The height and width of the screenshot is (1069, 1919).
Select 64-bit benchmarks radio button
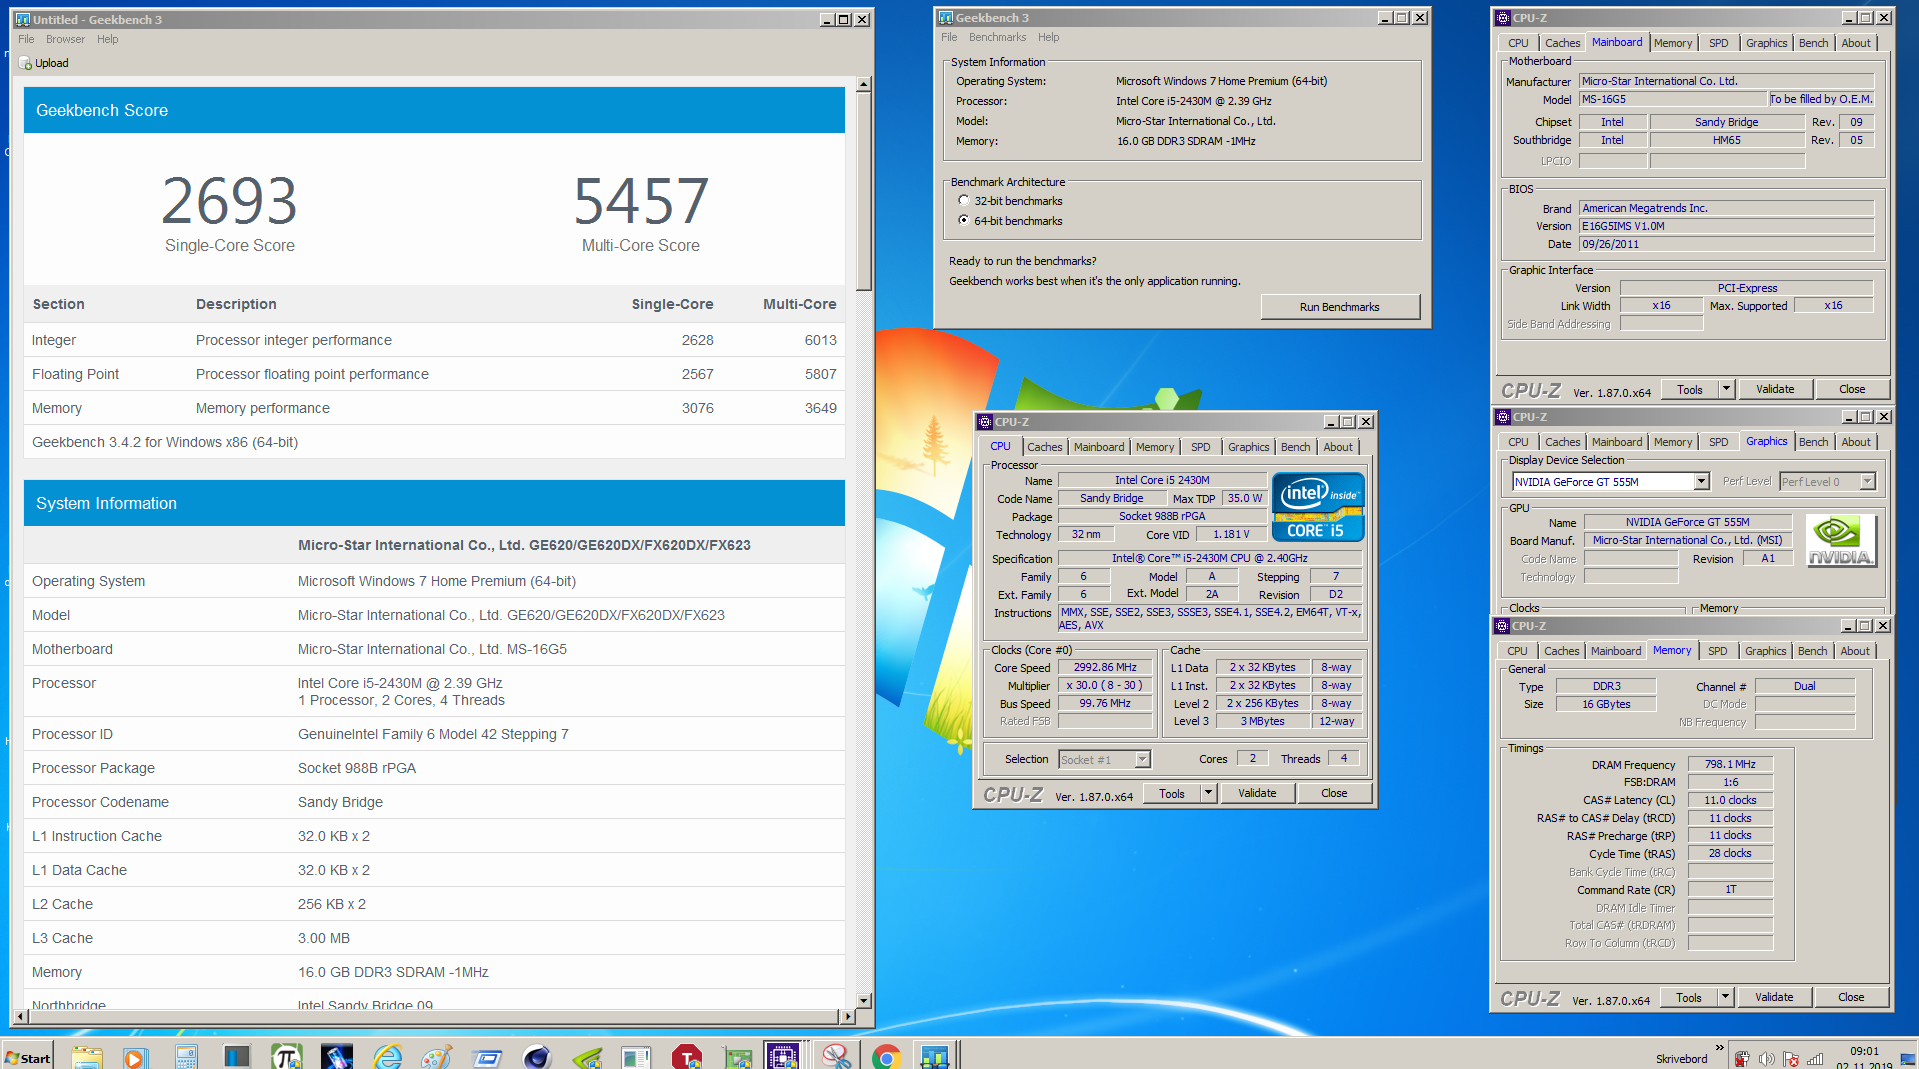(964, 220)
